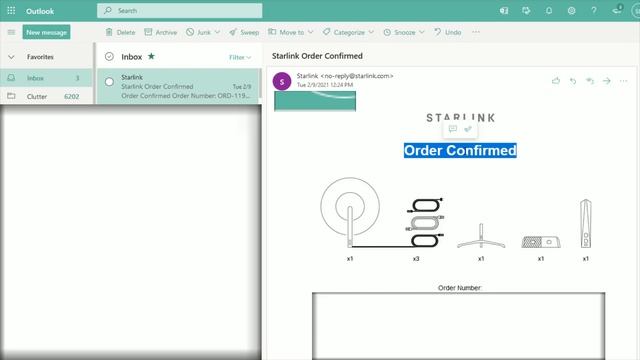Click Undo in toolbar

[448, 32]
